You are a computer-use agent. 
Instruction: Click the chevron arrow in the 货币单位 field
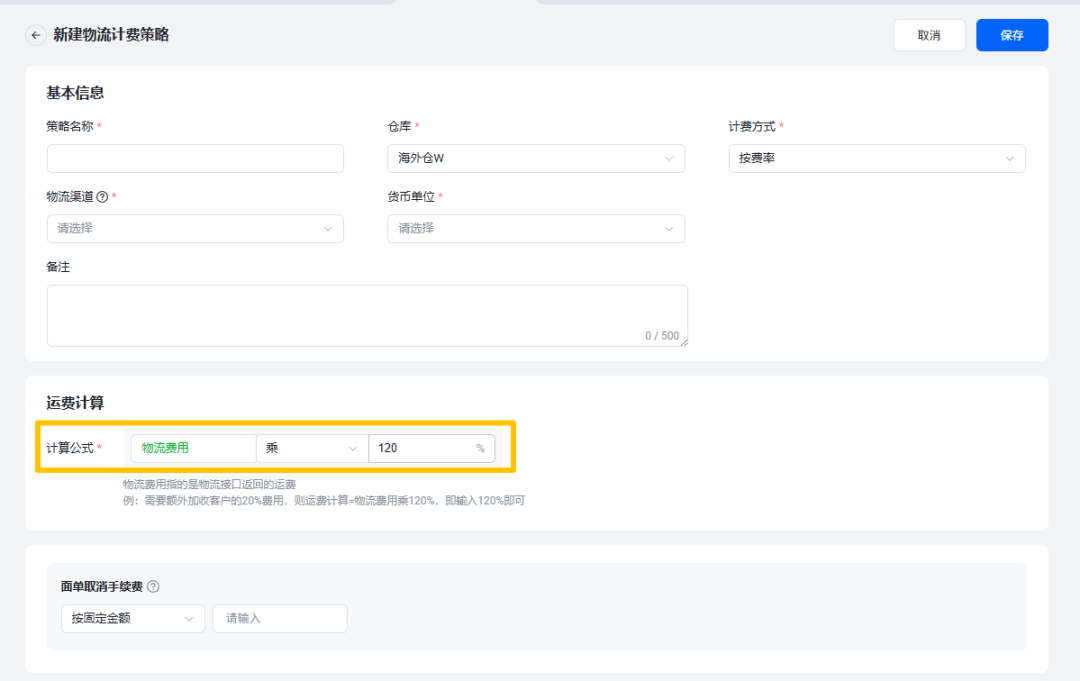669,229
